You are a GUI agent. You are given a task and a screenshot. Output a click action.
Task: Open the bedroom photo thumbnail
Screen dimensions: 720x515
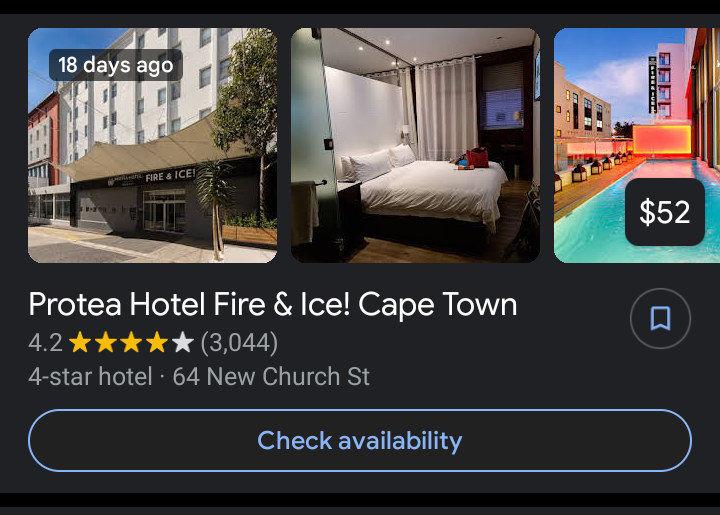pyautogui.click(x=415, y=146)
